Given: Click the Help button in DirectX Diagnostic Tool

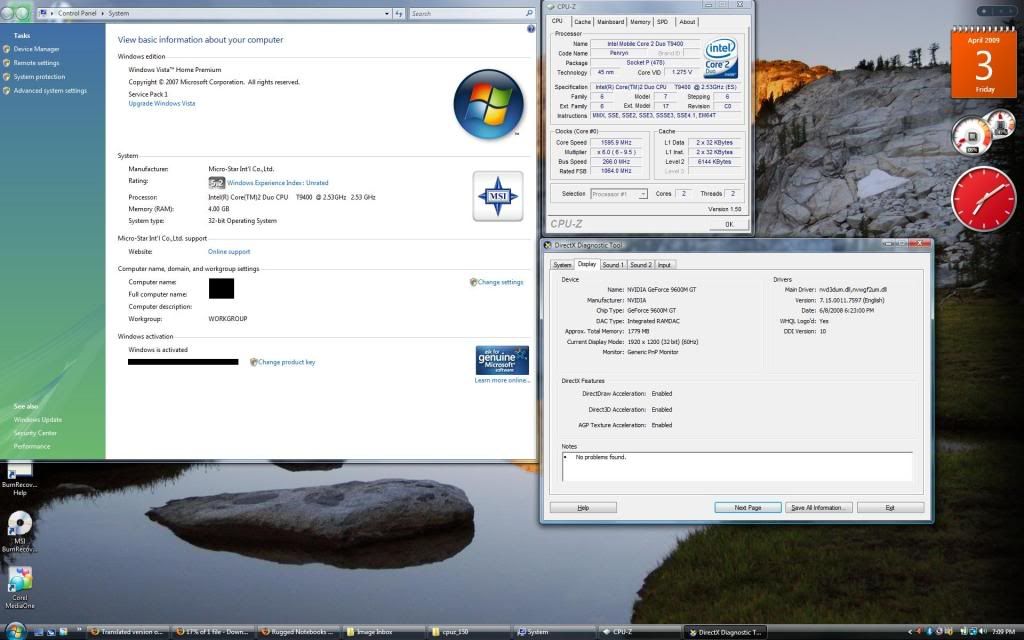Looking at the screenshot, I should click(583, 507).
